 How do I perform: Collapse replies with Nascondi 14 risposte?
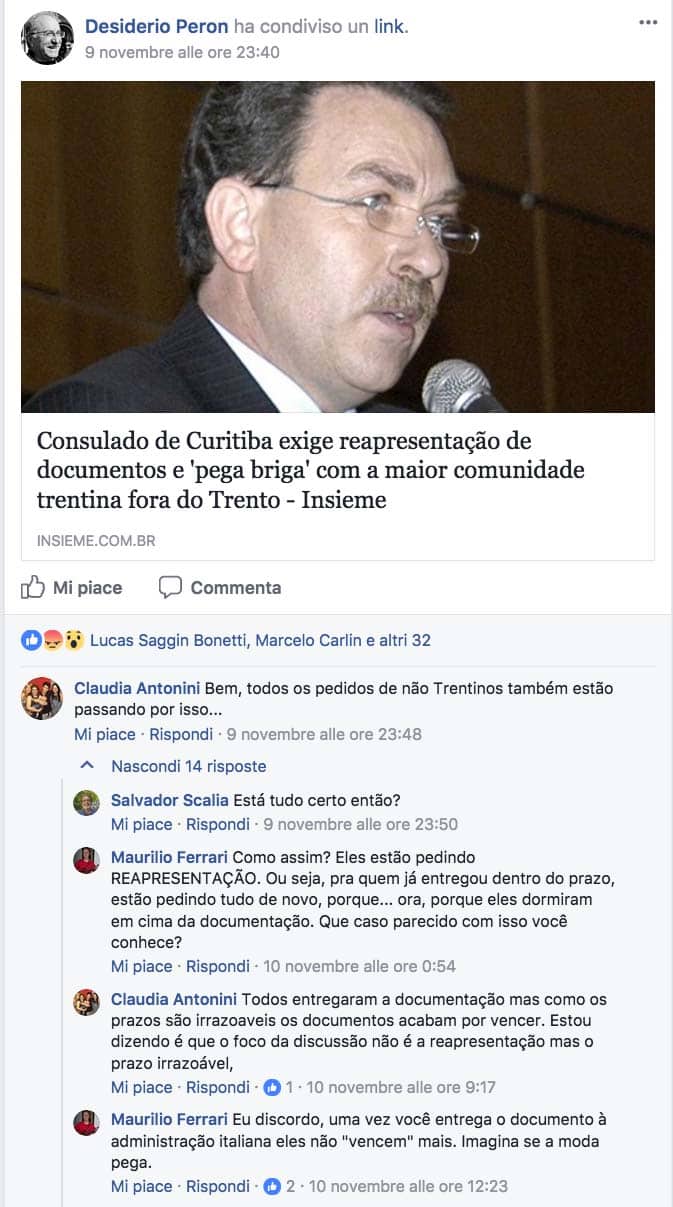pos(189,766)
